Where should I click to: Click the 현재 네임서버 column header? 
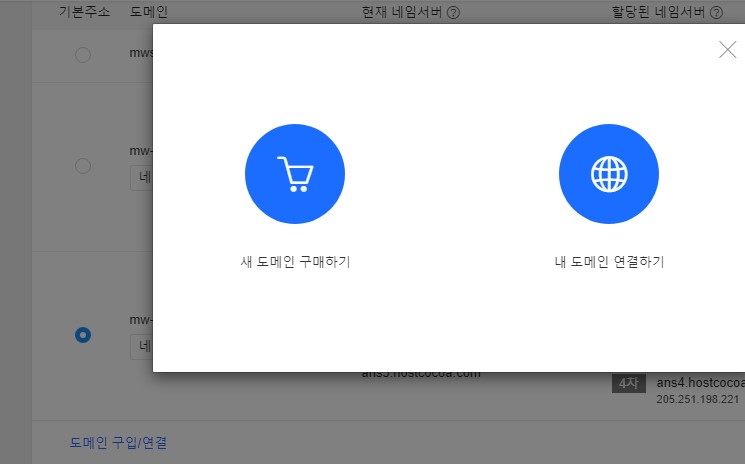(x=402, y=12)
